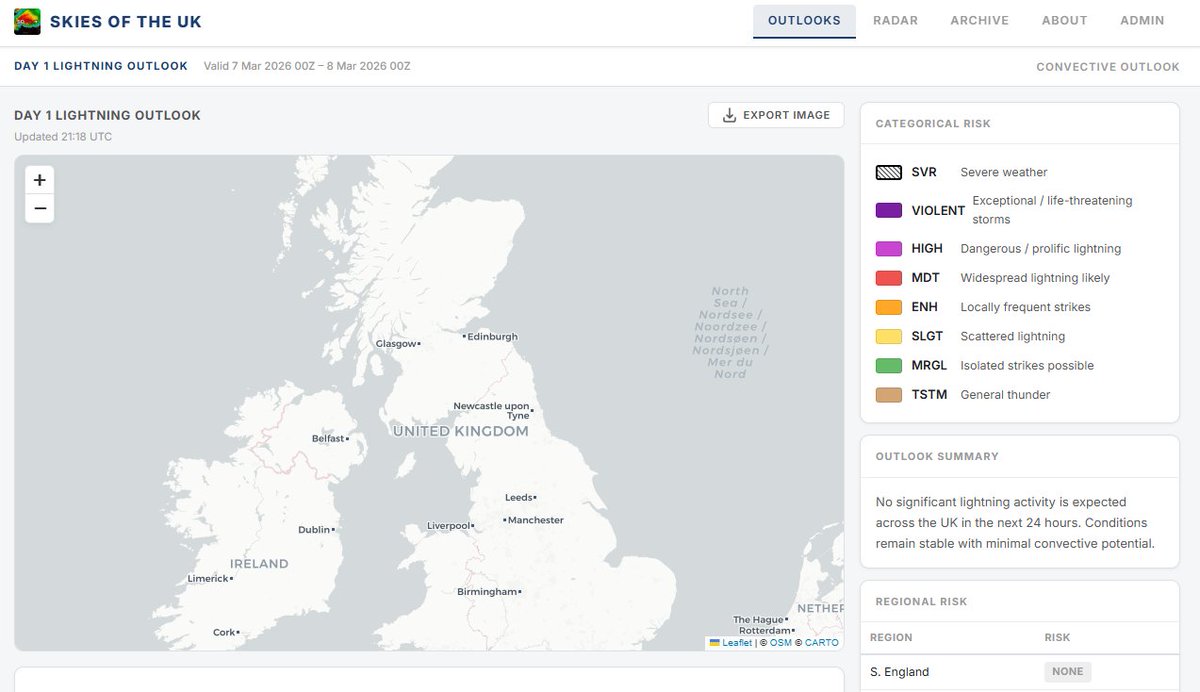Click the tan TSTM risk swatch
This screenshot has width=1200, height=692.
coord(889,395)
